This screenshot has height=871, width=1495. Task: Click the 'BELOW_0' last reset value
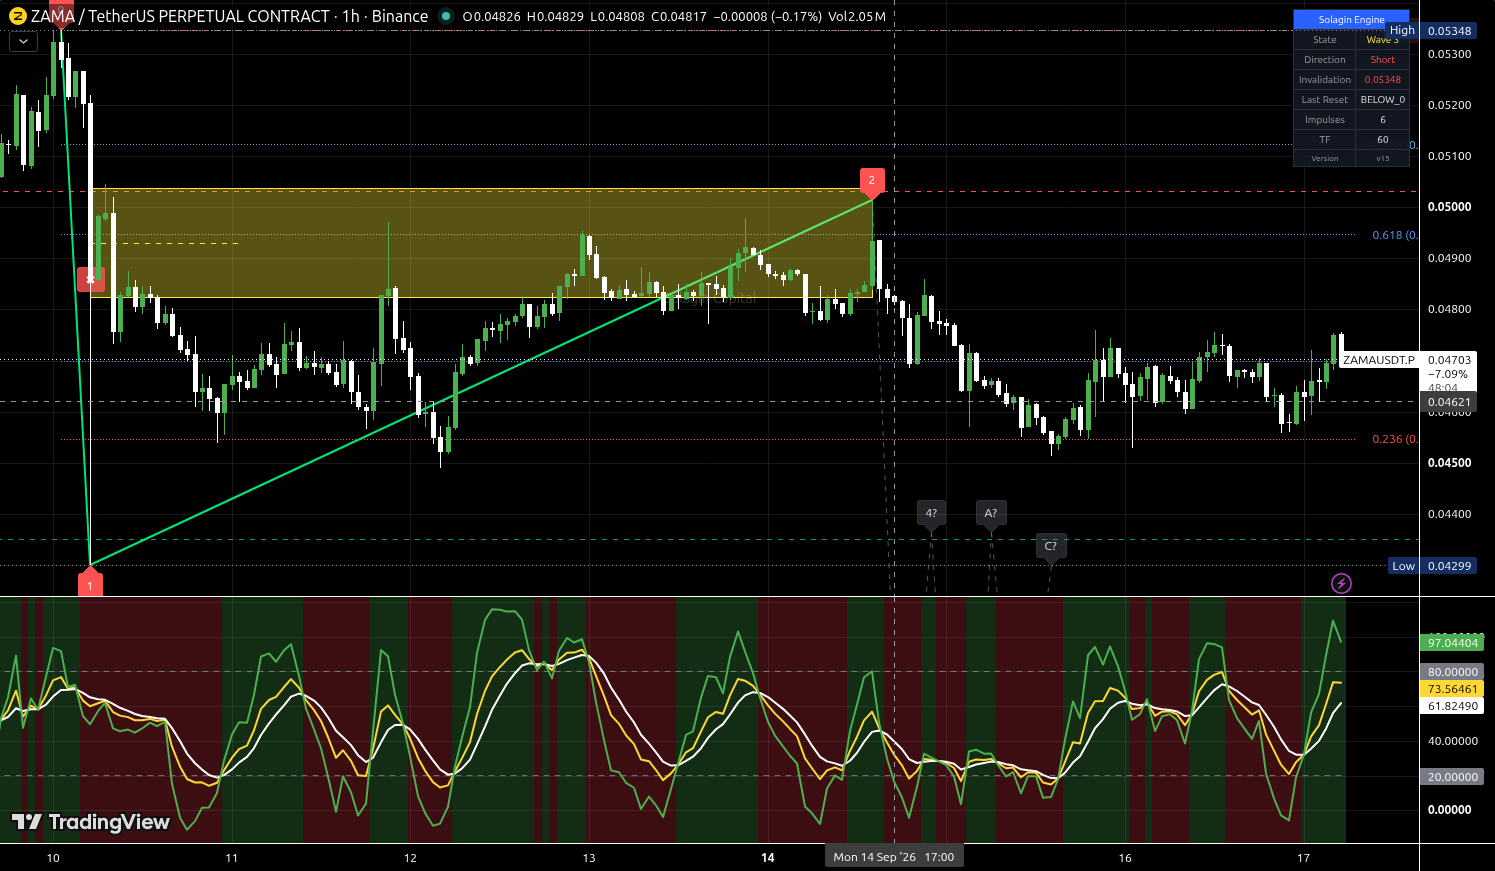tap(1382, 100)
